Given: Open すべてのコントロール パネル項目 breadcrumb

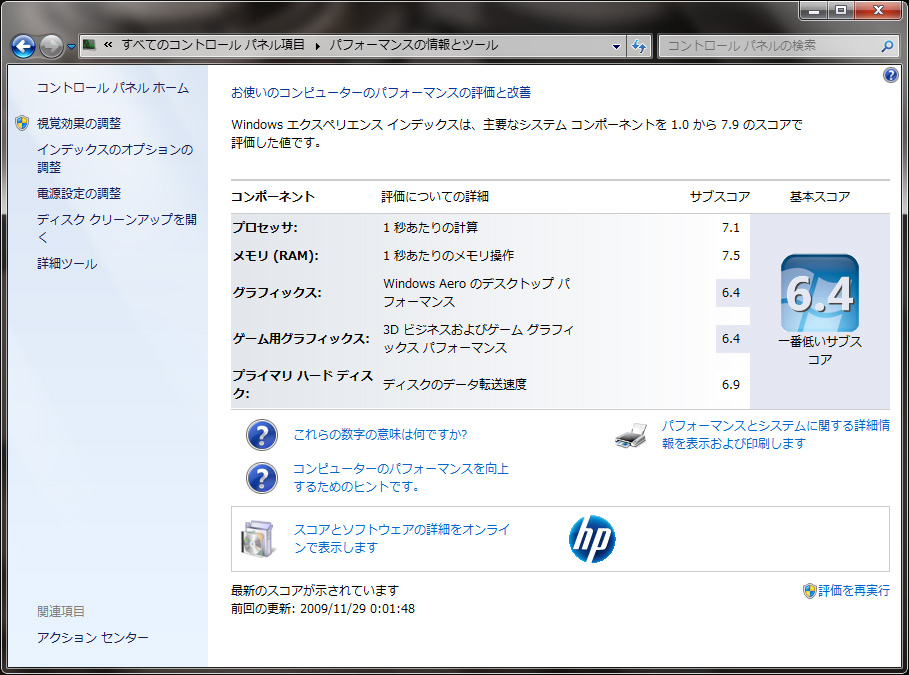Looking at the screenshot, I should click(213, 45).
